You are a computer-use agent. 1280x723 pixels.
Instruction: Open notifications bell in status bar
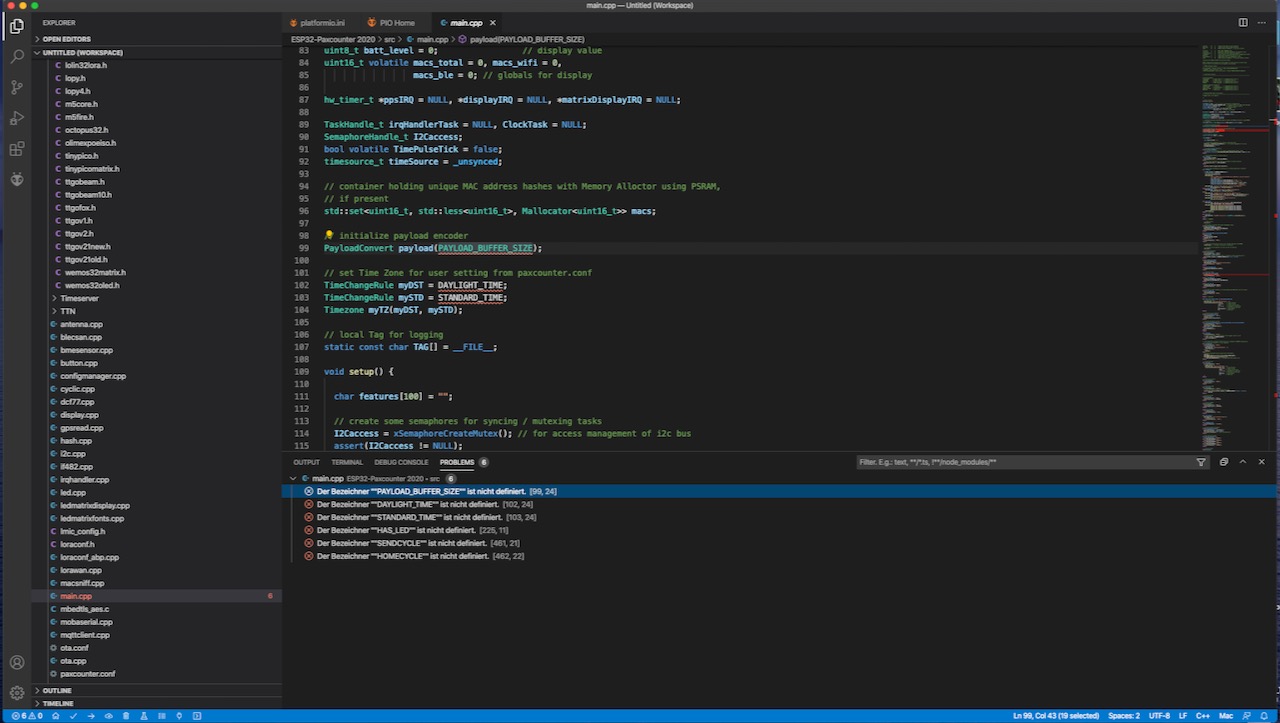pyautogui.click(x=1265, y=716)
